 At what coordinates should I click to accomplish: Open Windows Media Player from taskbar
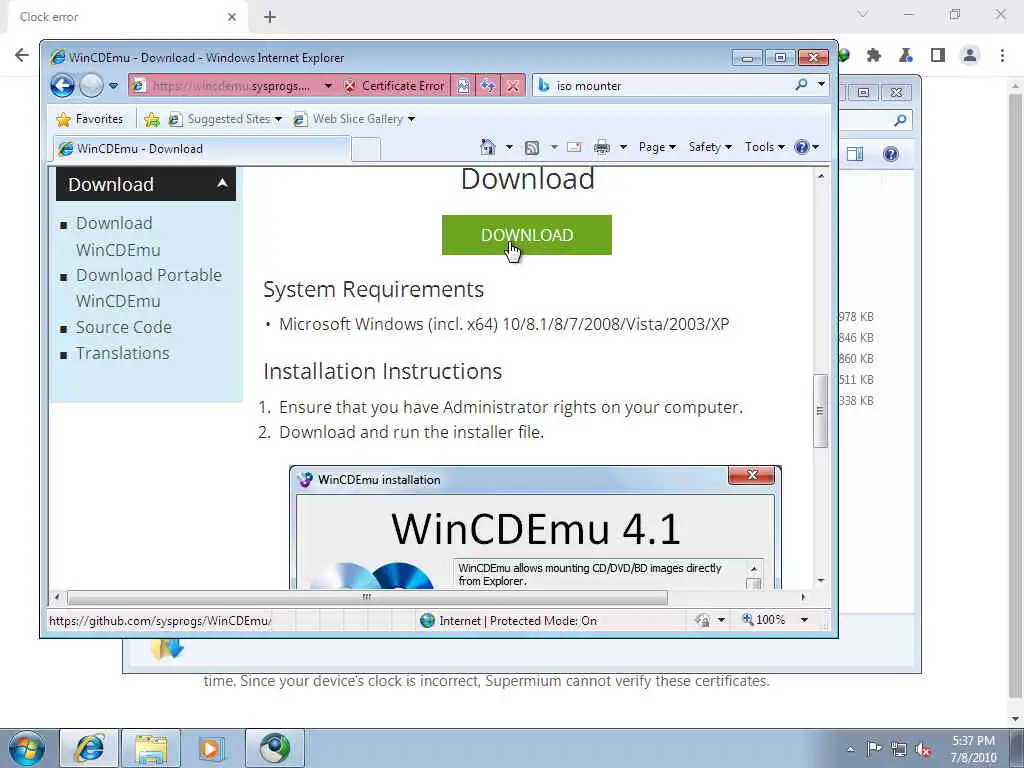click(x=212, y=748)
